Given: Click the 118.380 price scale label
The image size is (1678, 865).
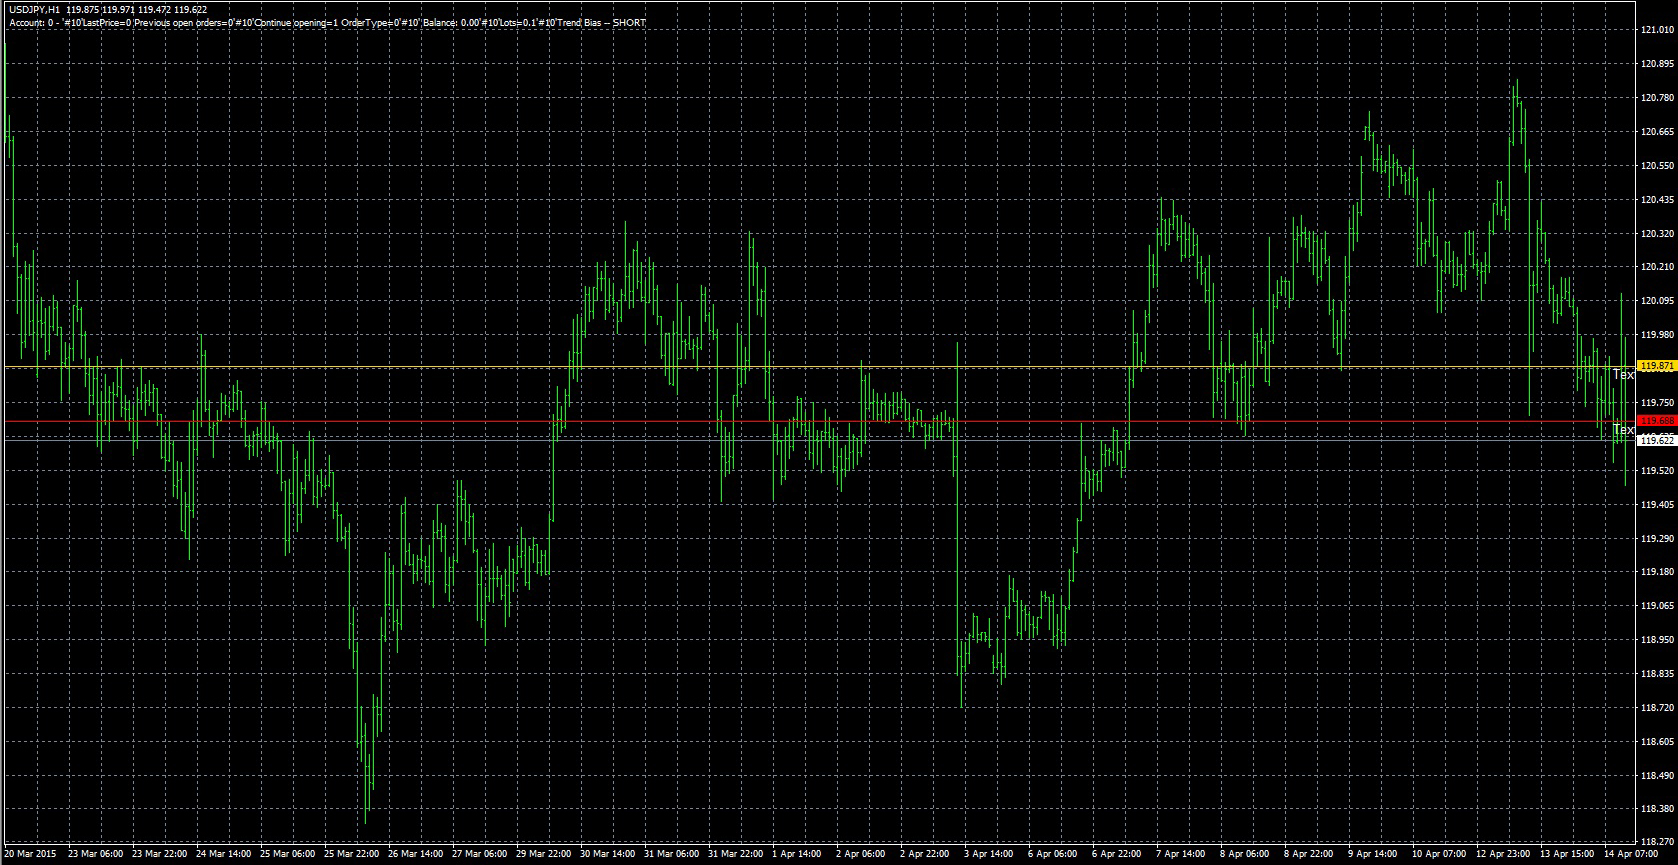Looking at the screenshot, I should [1657, 809].
